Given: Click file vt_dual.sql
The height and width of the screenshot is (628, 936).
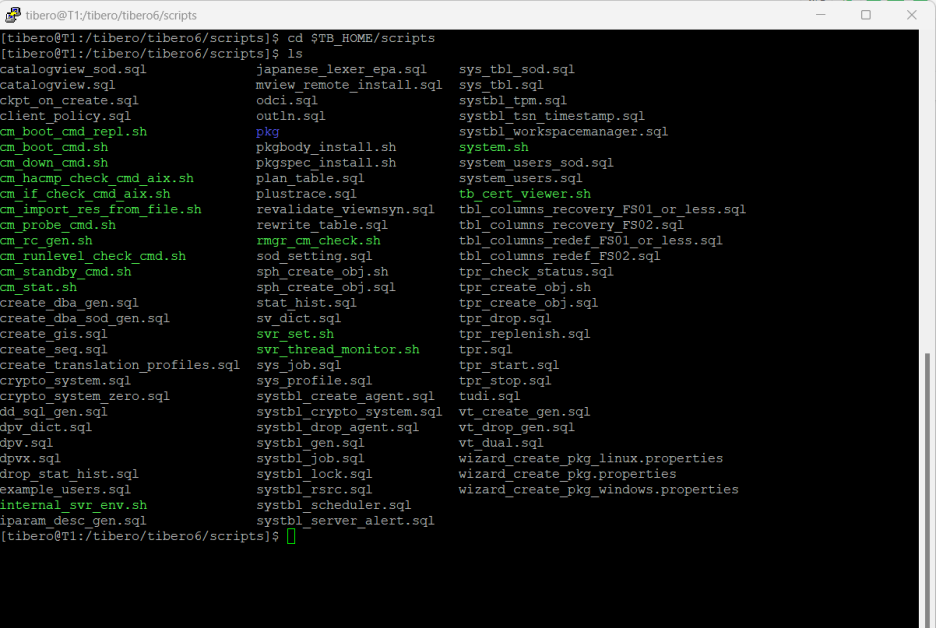Looking at the screenshot, I should click(501, 443).
